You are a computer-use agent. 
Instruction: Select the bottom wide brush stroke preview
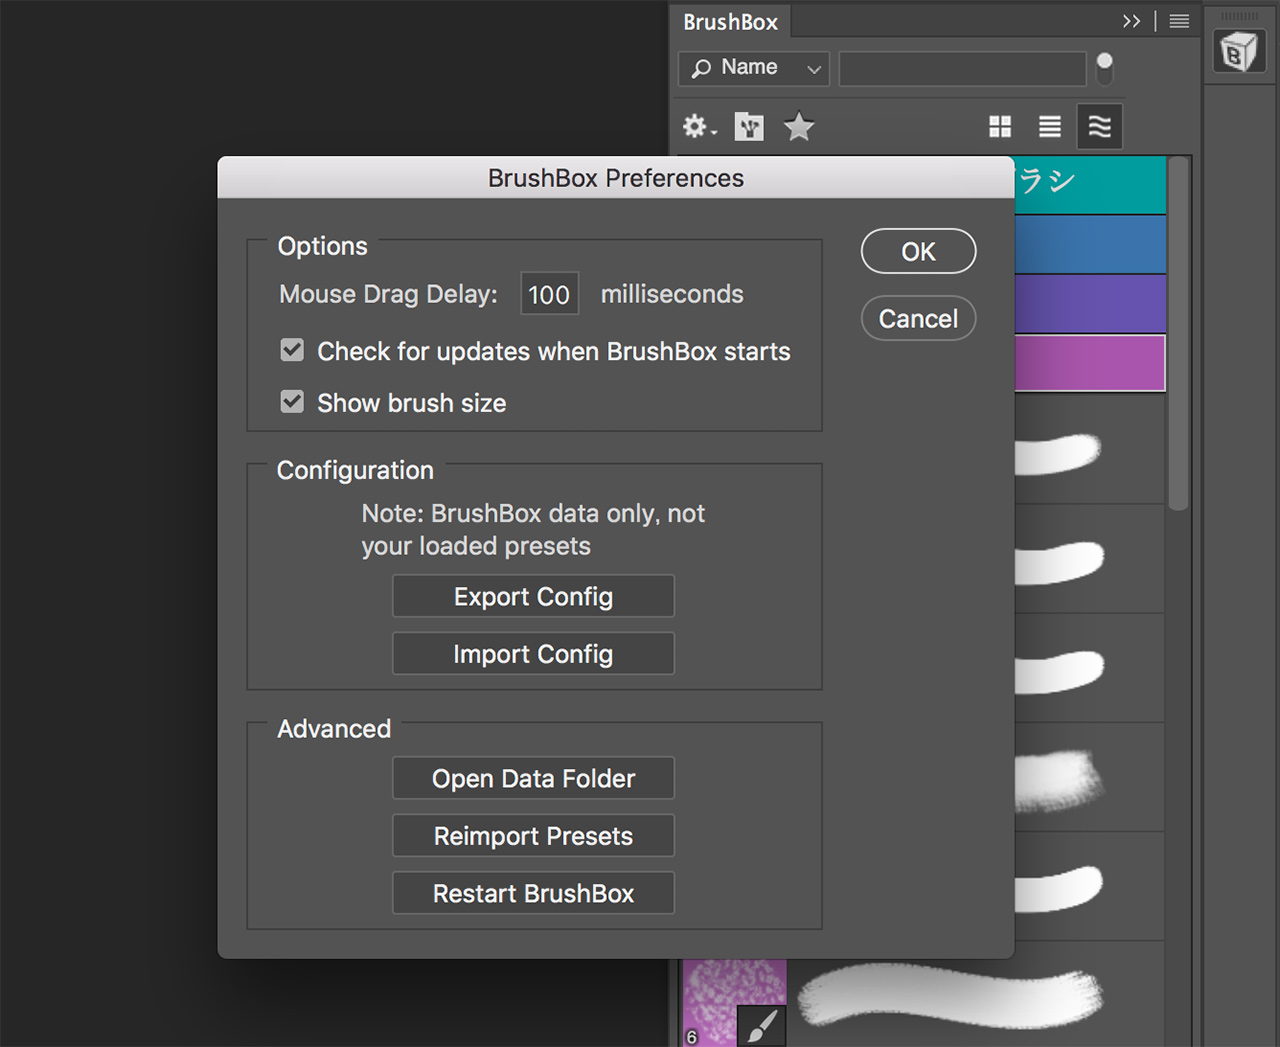951,996
